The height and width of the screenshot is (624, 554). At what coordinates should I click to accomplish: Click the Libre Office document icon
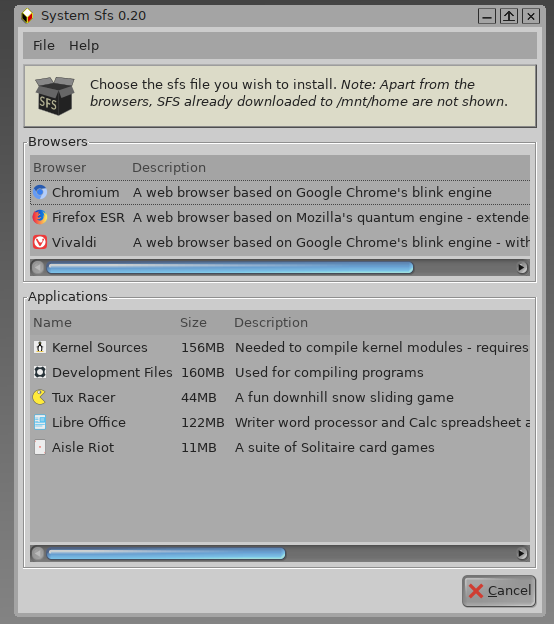coord(40,422)
